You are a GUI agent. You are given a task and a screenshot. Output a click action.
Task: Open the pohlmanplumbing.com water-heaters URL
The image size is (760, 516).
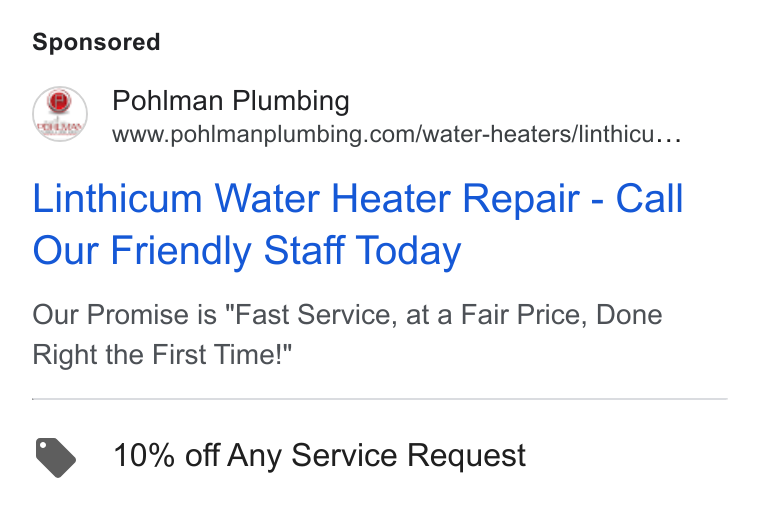click(x=397, y=134)
